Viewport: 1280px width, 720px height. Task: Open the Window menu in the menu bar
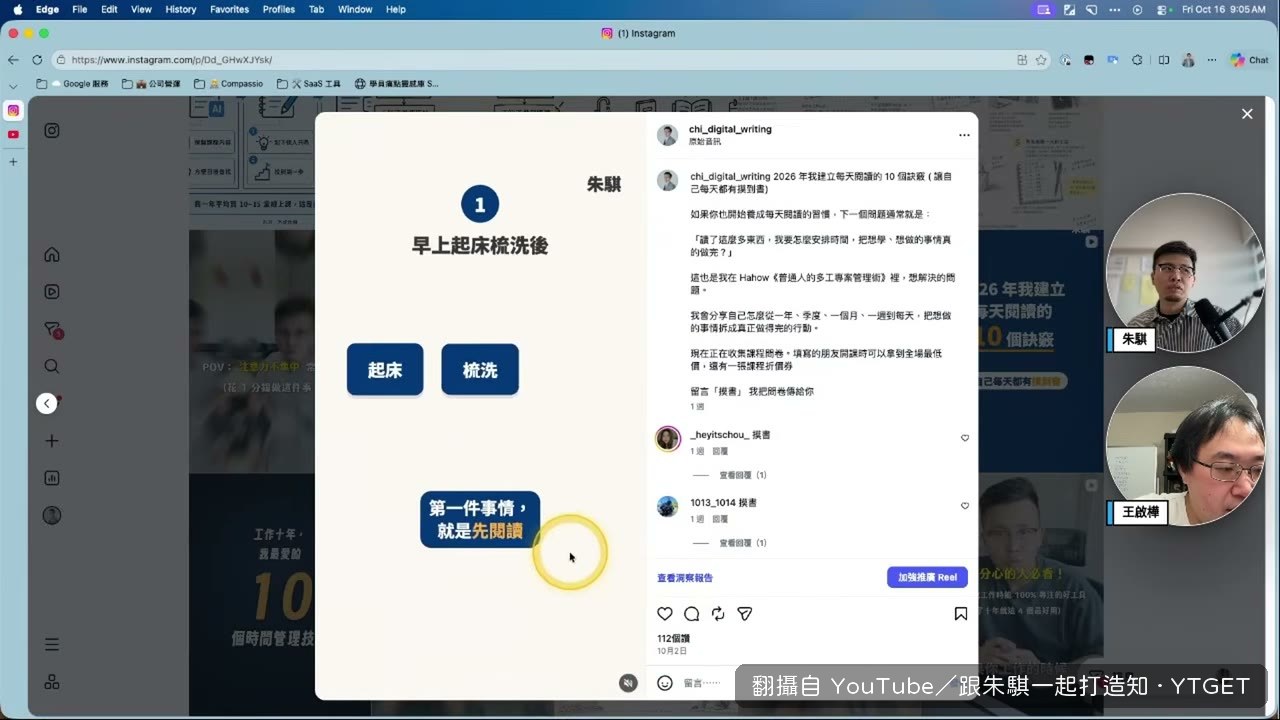pyautogui.click(x=355, y=9)
